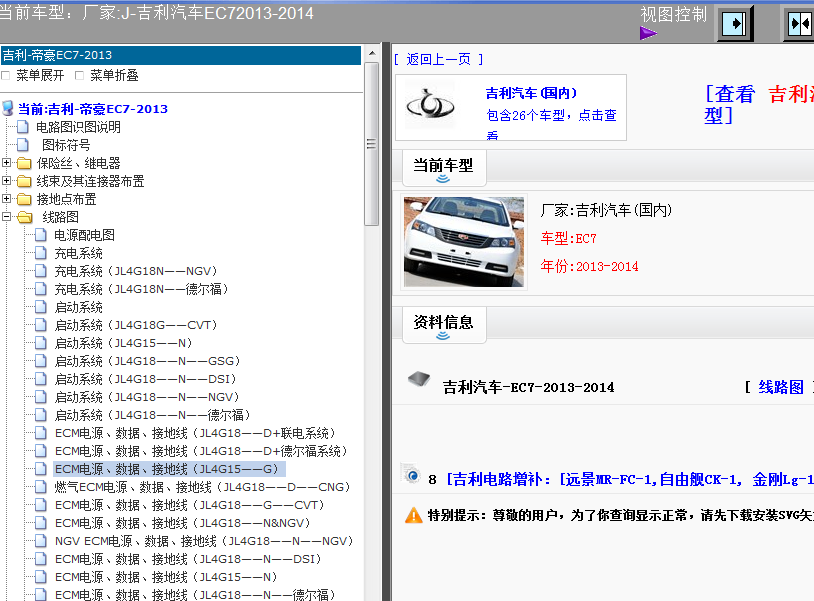
Task: Click the page icon of 电源配电图
Action: 40,235
